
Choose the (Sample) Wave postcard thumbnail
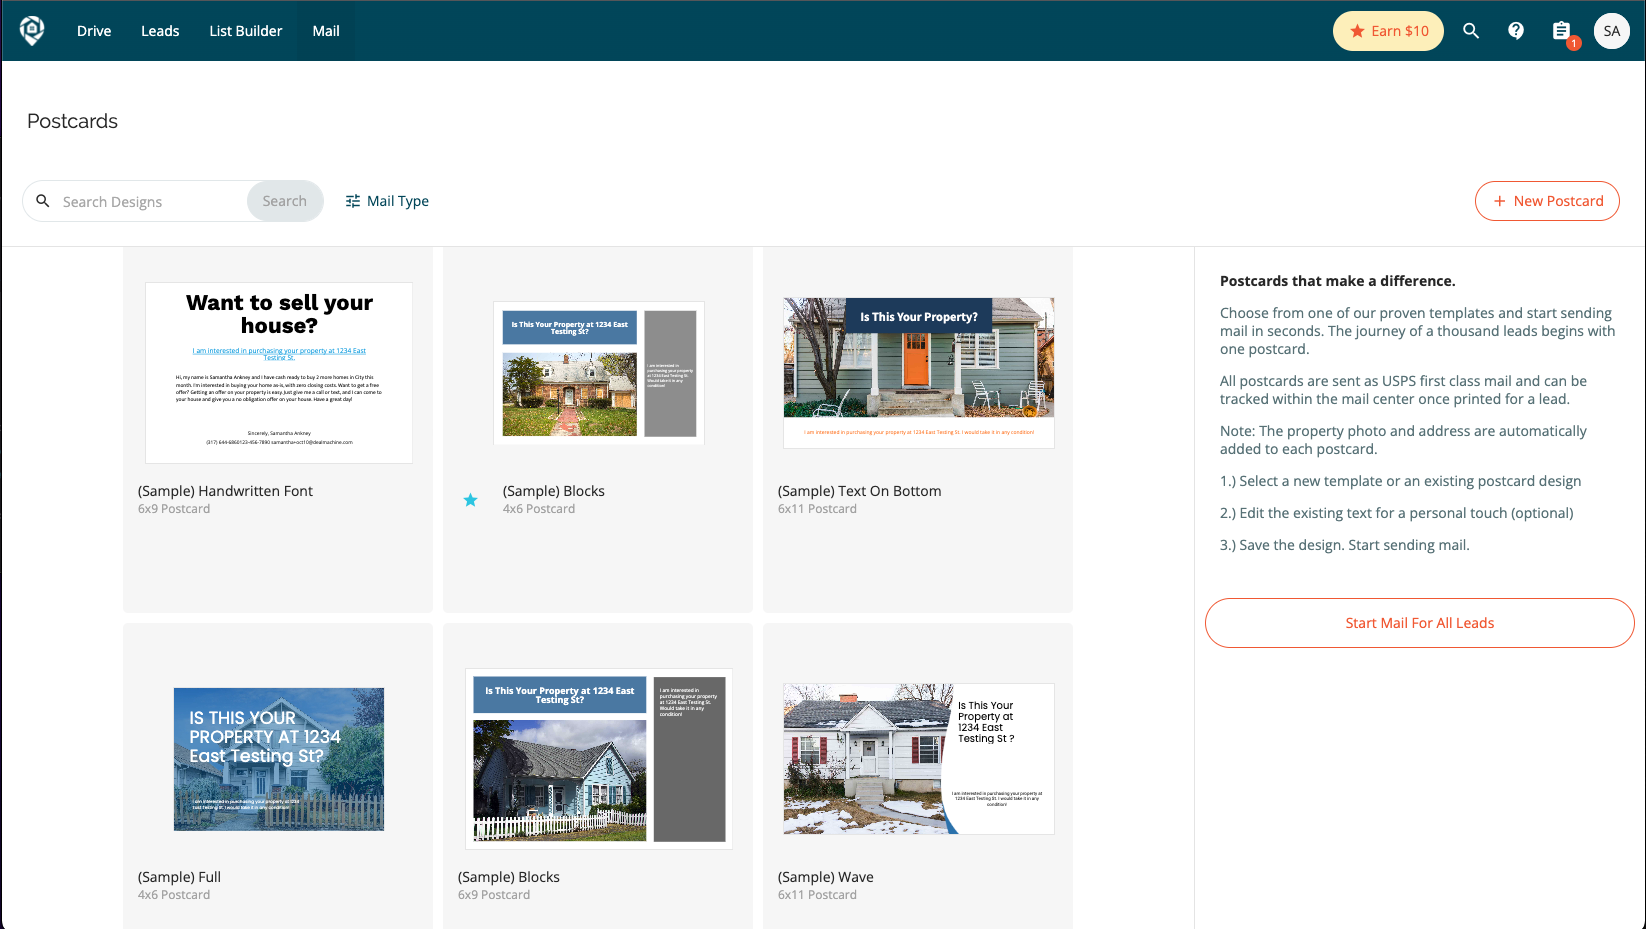[x=918, y=759]
